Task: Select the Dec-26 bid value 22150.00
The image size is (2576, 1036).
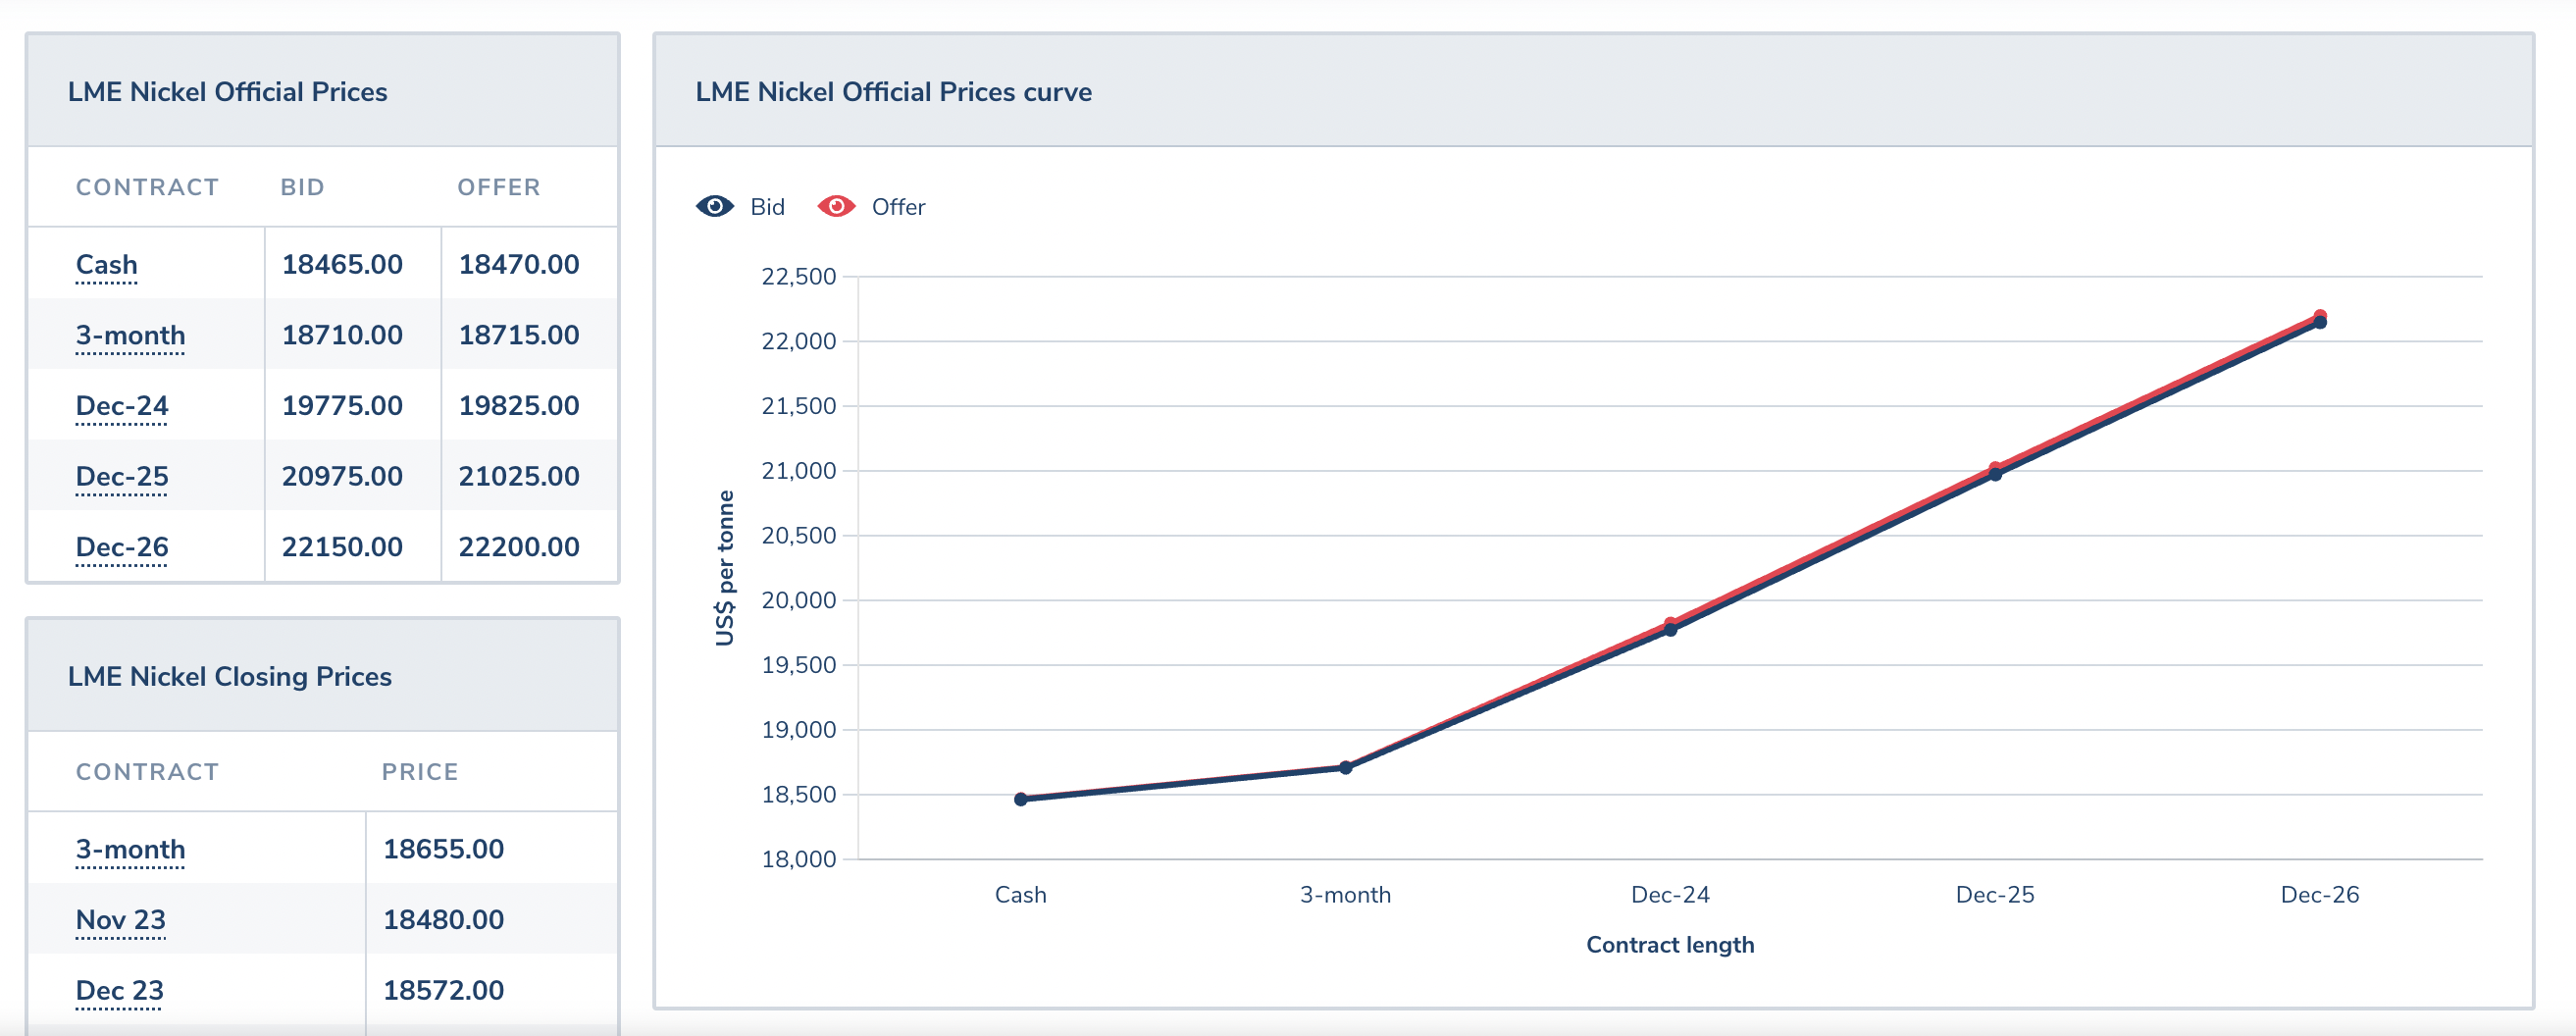Action: tap(342, 547)
